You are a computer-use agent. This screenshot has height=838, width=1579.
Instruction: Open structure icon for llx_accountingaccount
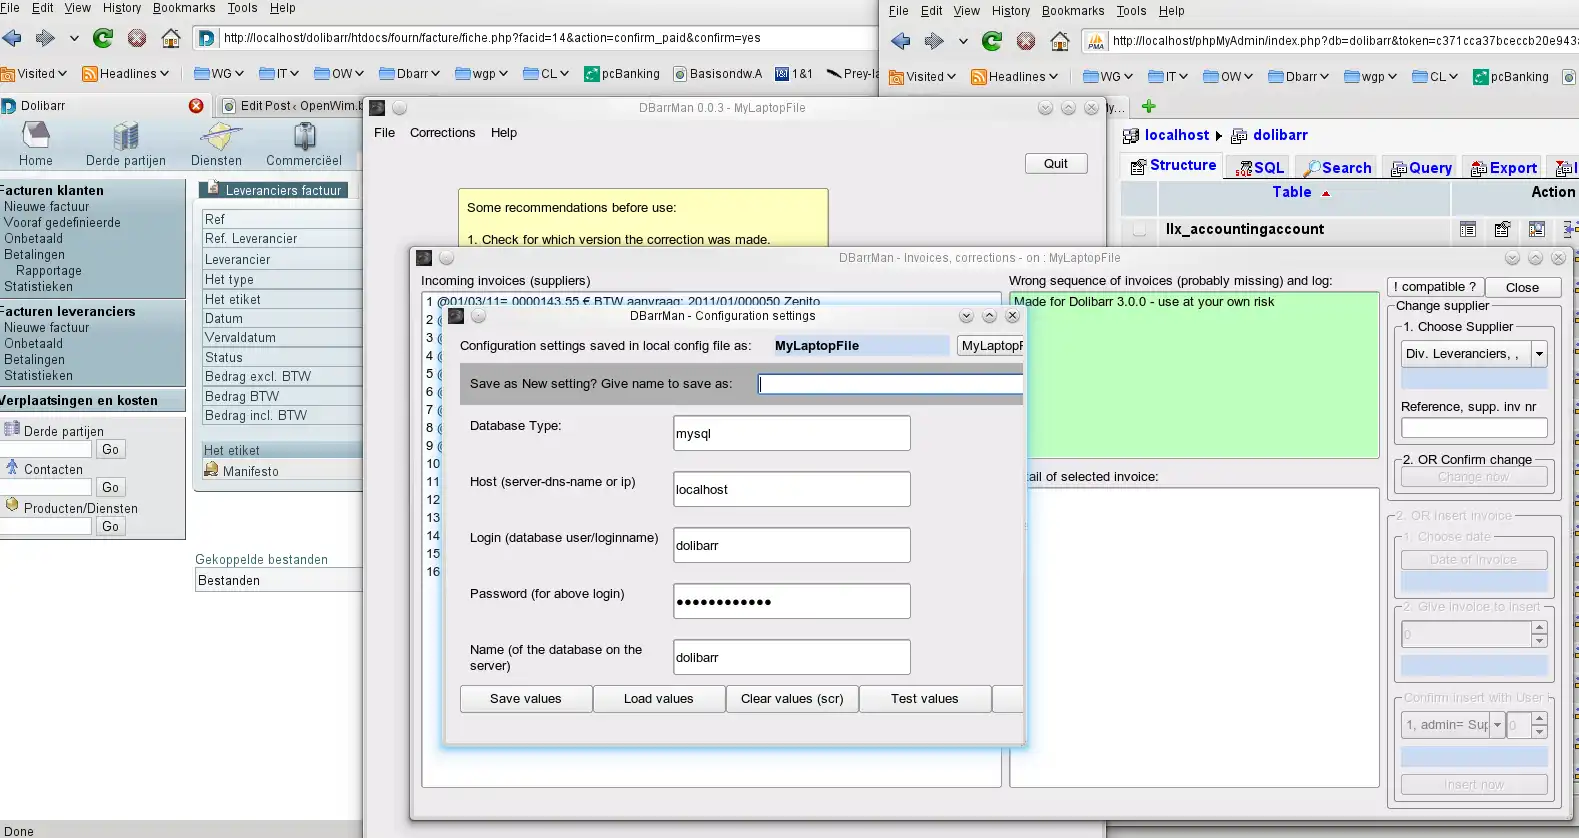(1502, 230)
